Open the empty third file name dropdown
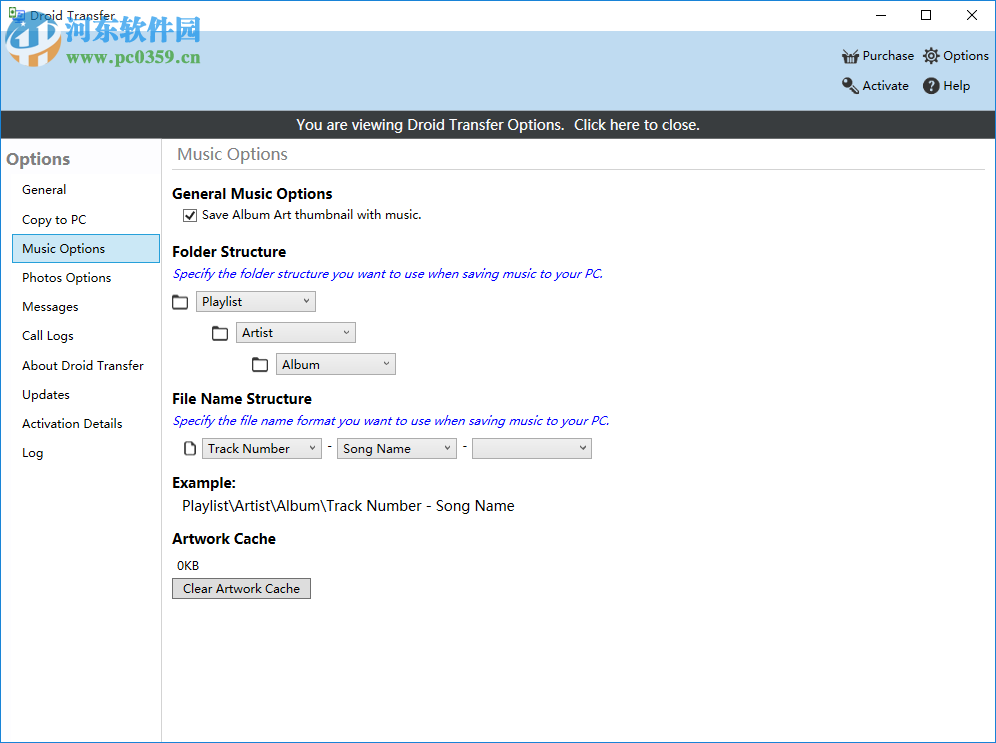Viewport: 996px width, 743px height. pos(531,448)
